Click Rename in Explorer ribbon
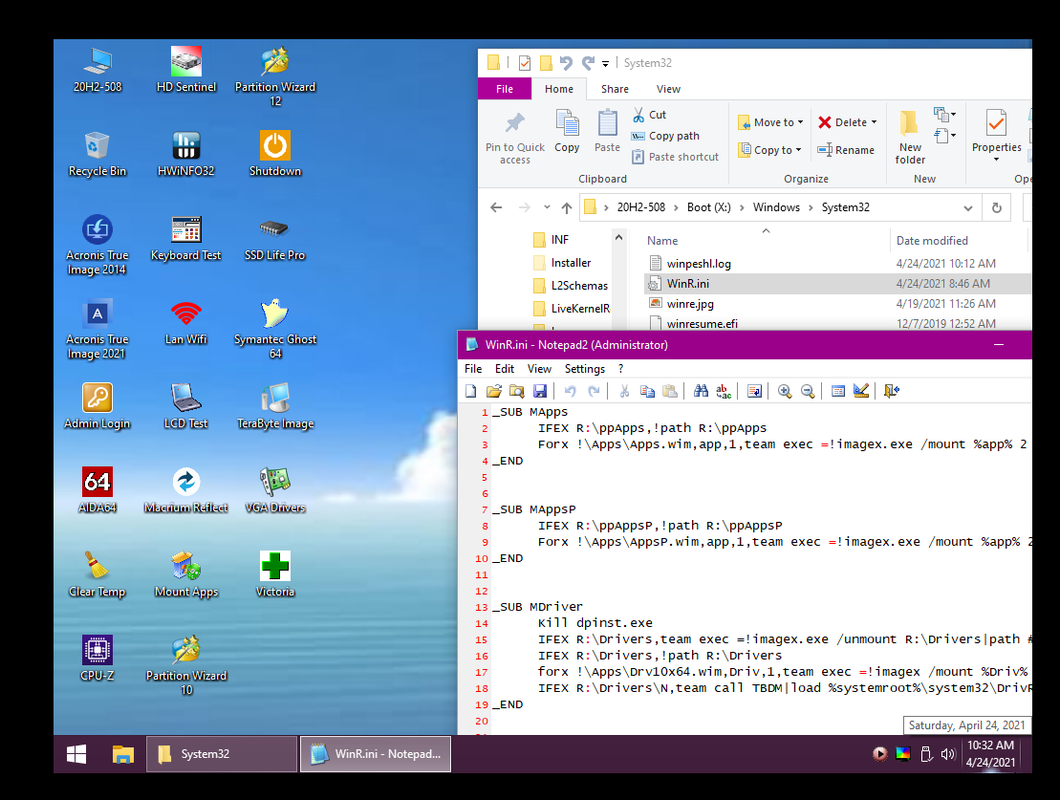1060x800 pixels. [846, 150]
